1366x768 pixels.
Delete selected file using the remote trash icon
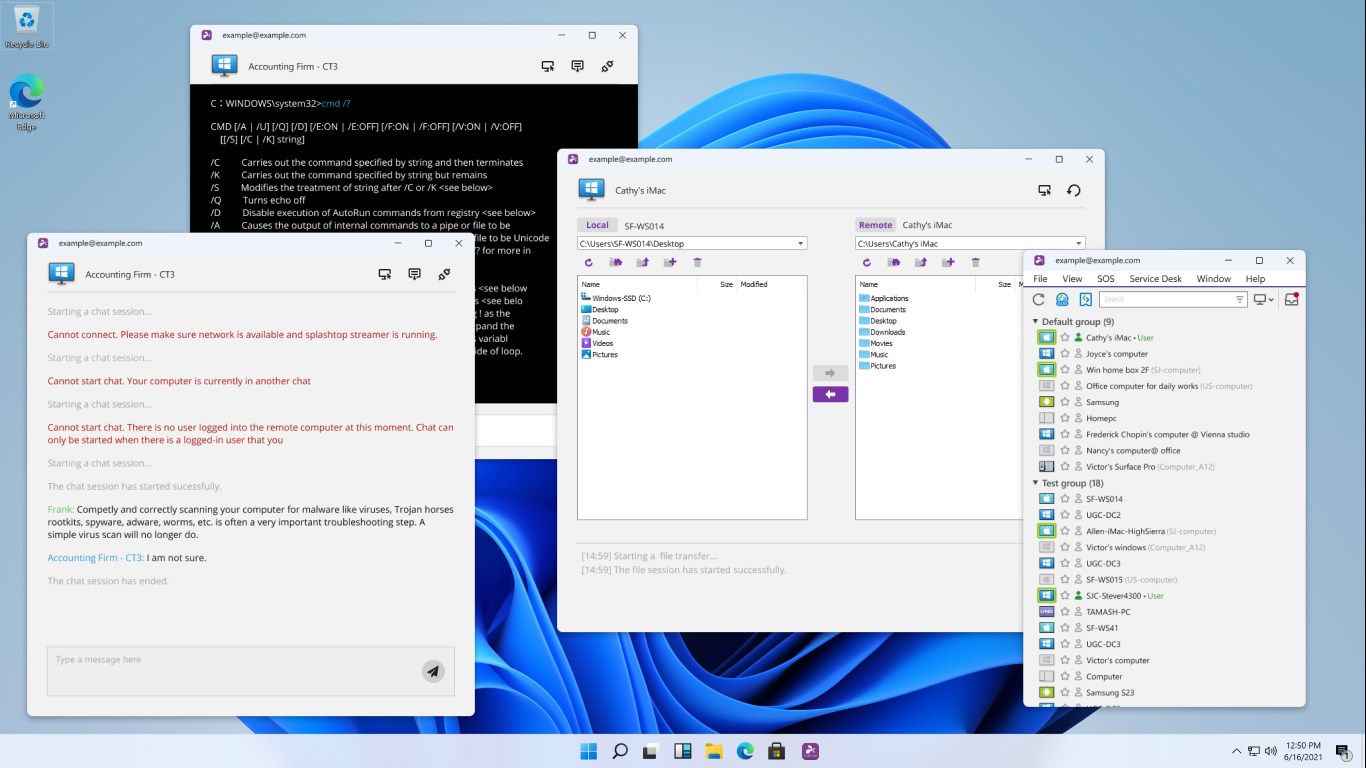pos(975,262)
